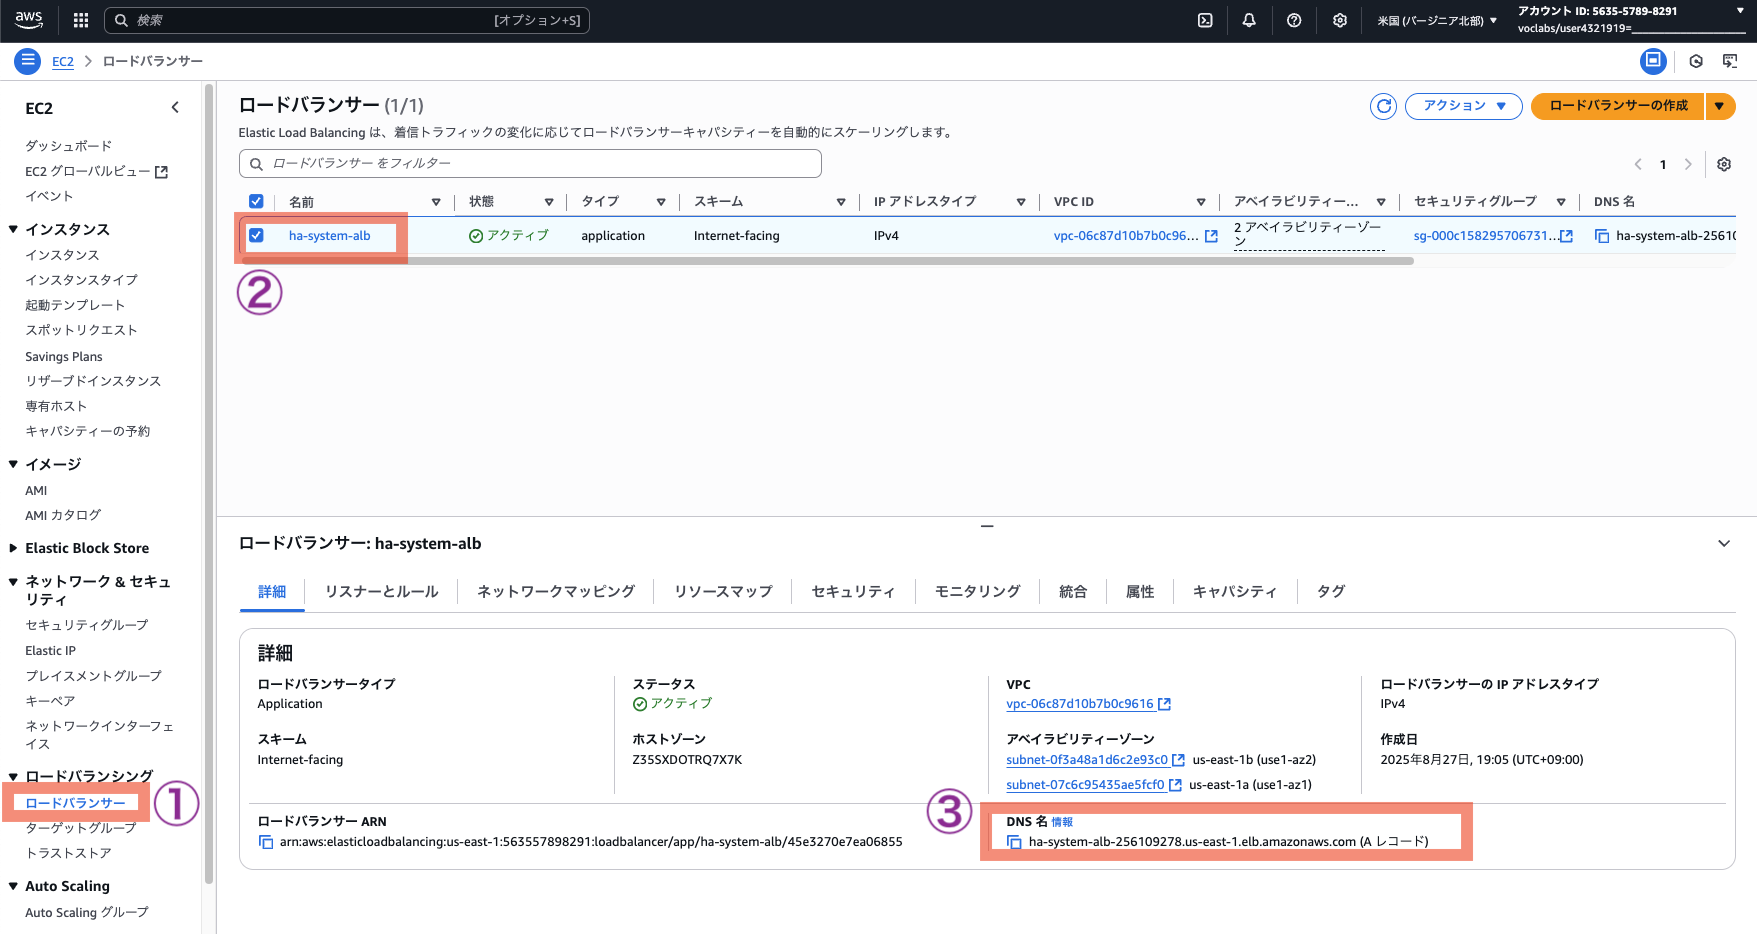
Task: Open the console settings gear in top bar
Action: pos(1340,20)
